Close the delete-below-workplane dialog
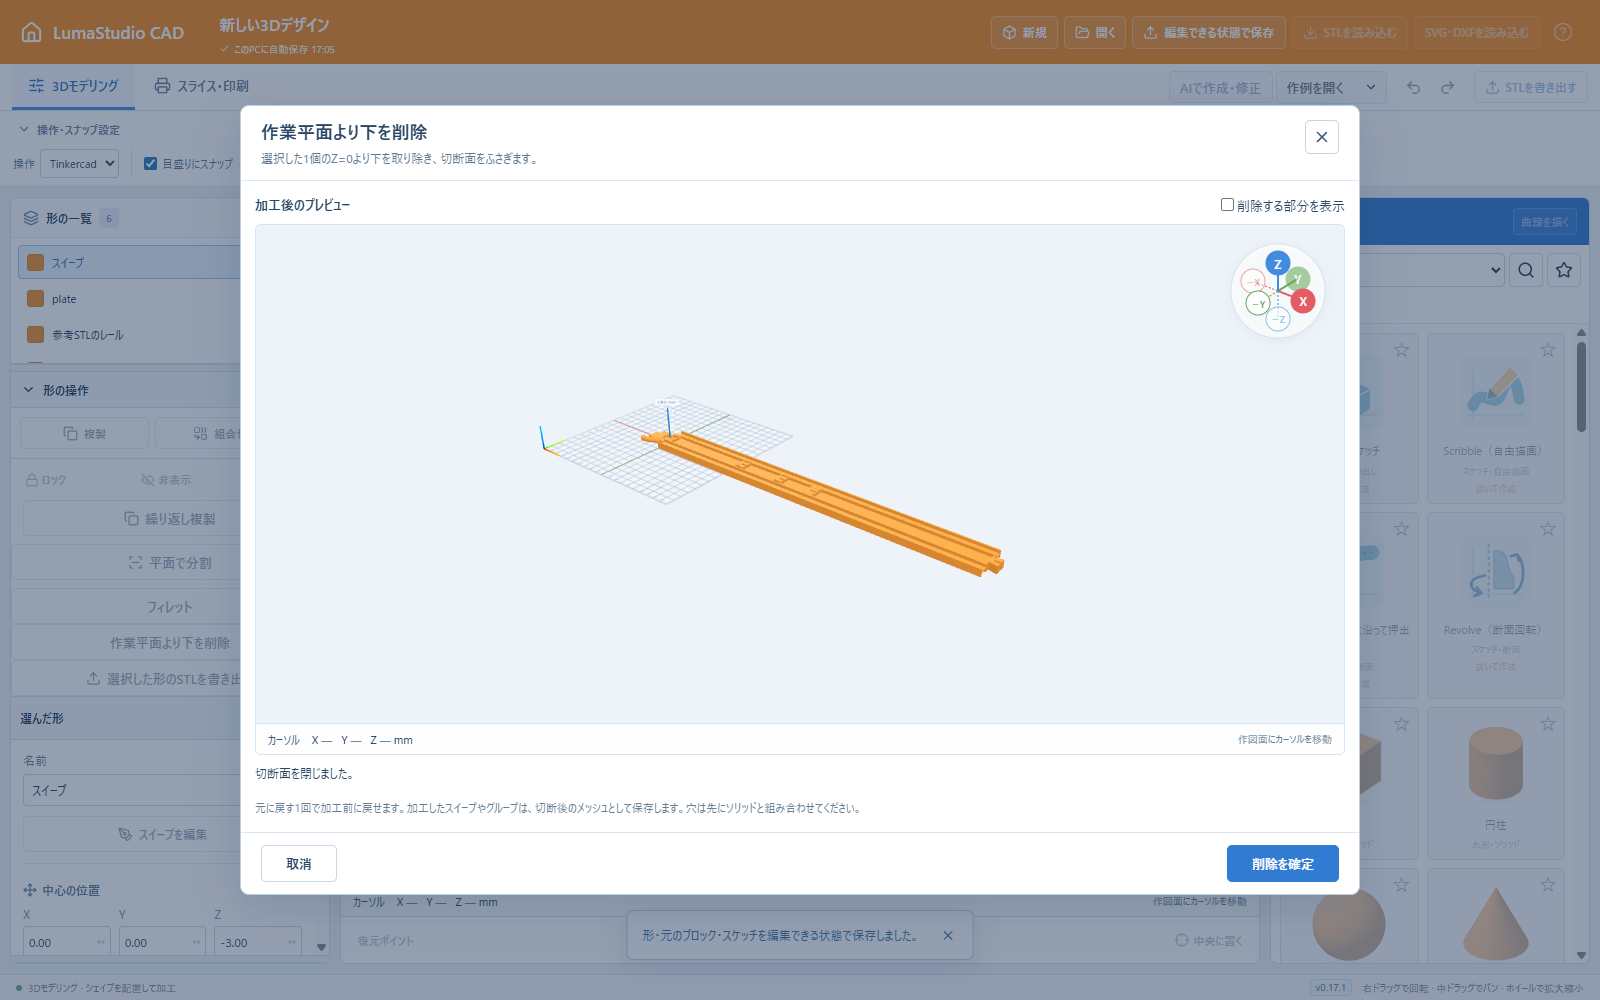This screenshot has width=1600, height=1000. (x=1322, y=137)
